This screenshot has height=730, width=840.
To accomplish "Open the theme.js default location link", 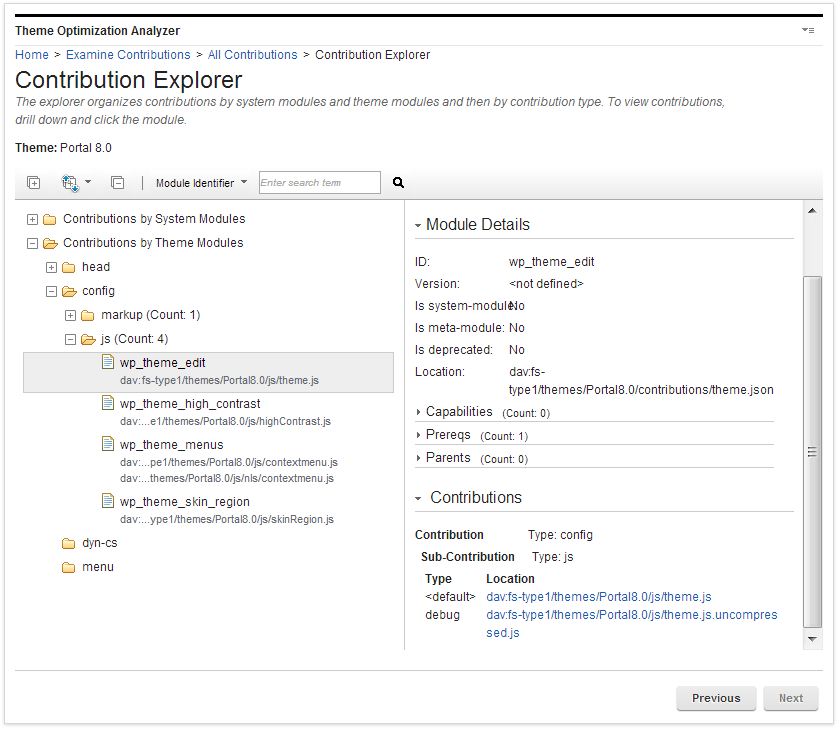I will [598, 596].
